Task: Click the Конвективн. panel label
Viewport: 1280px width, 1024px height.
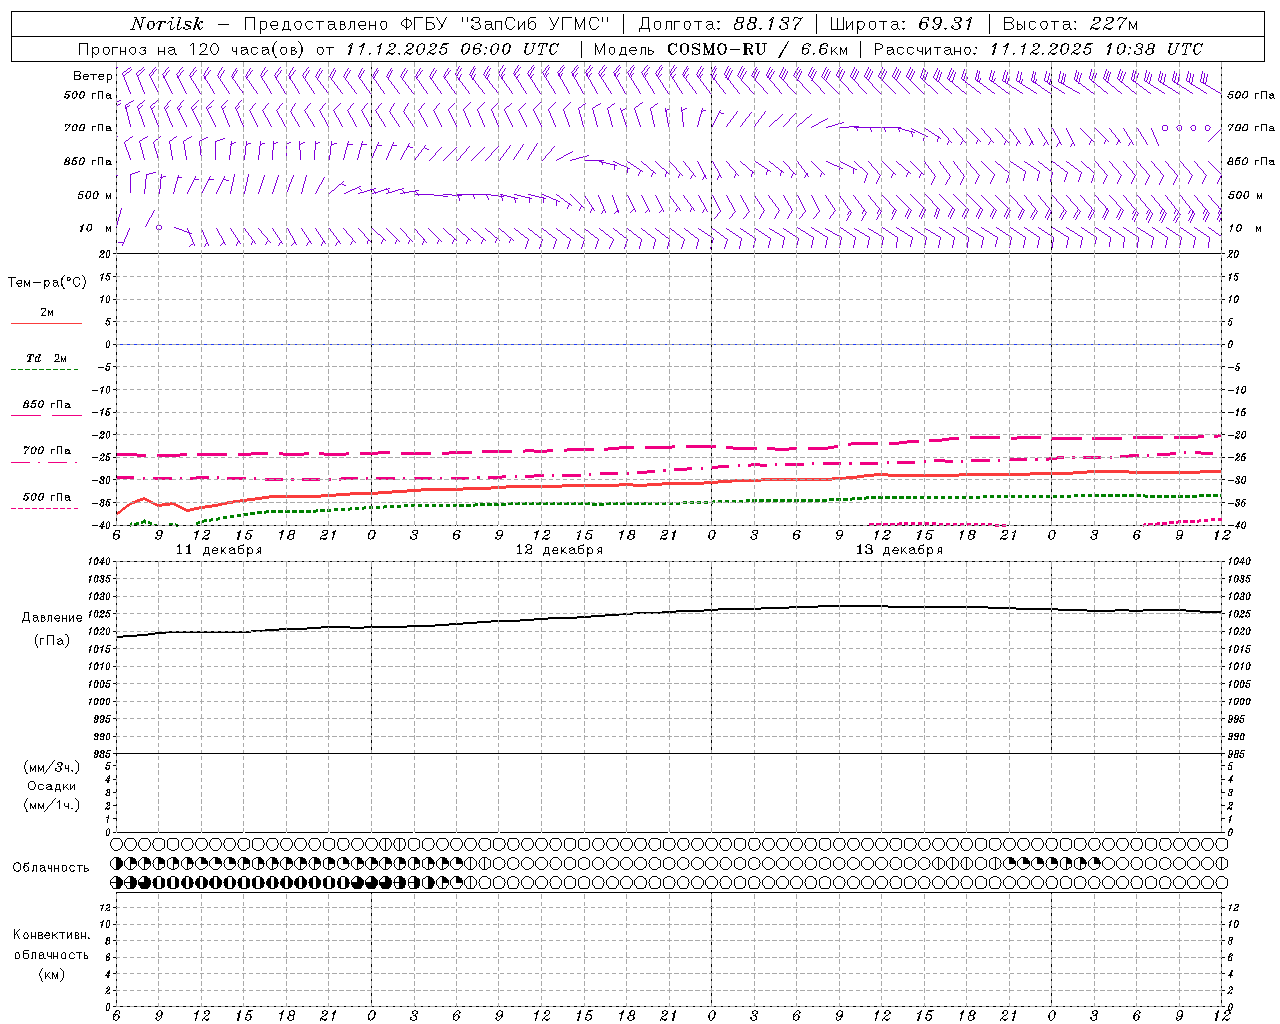Action: tap(51, 935)
